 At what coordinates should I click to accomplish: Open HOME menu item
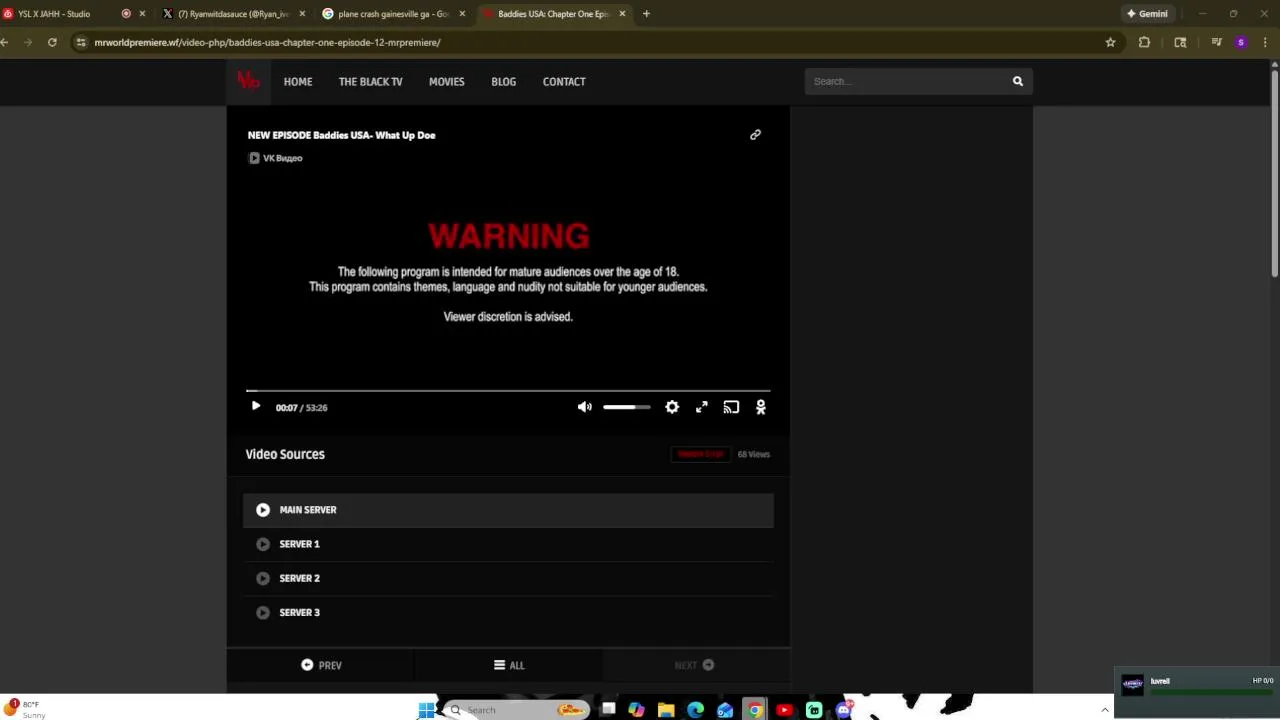point(298,82)
